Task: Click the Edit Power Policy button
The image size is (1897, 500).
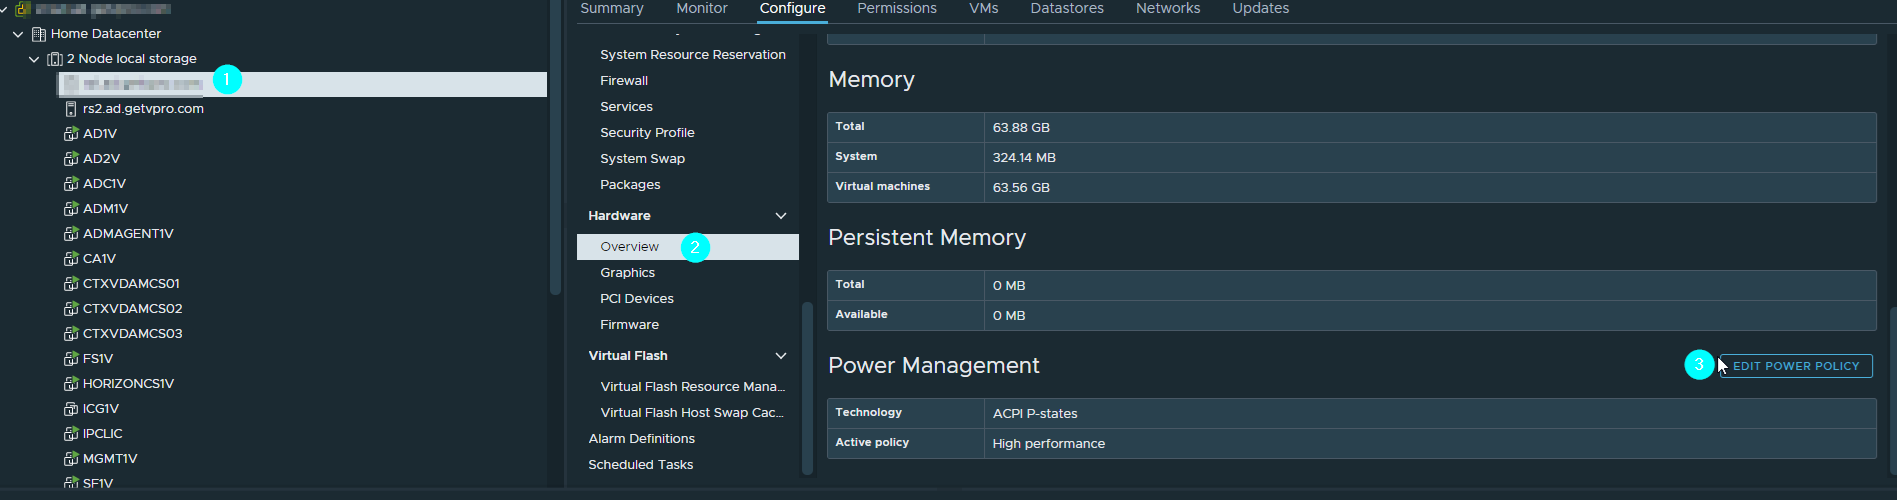Action: click(1795, 366)
